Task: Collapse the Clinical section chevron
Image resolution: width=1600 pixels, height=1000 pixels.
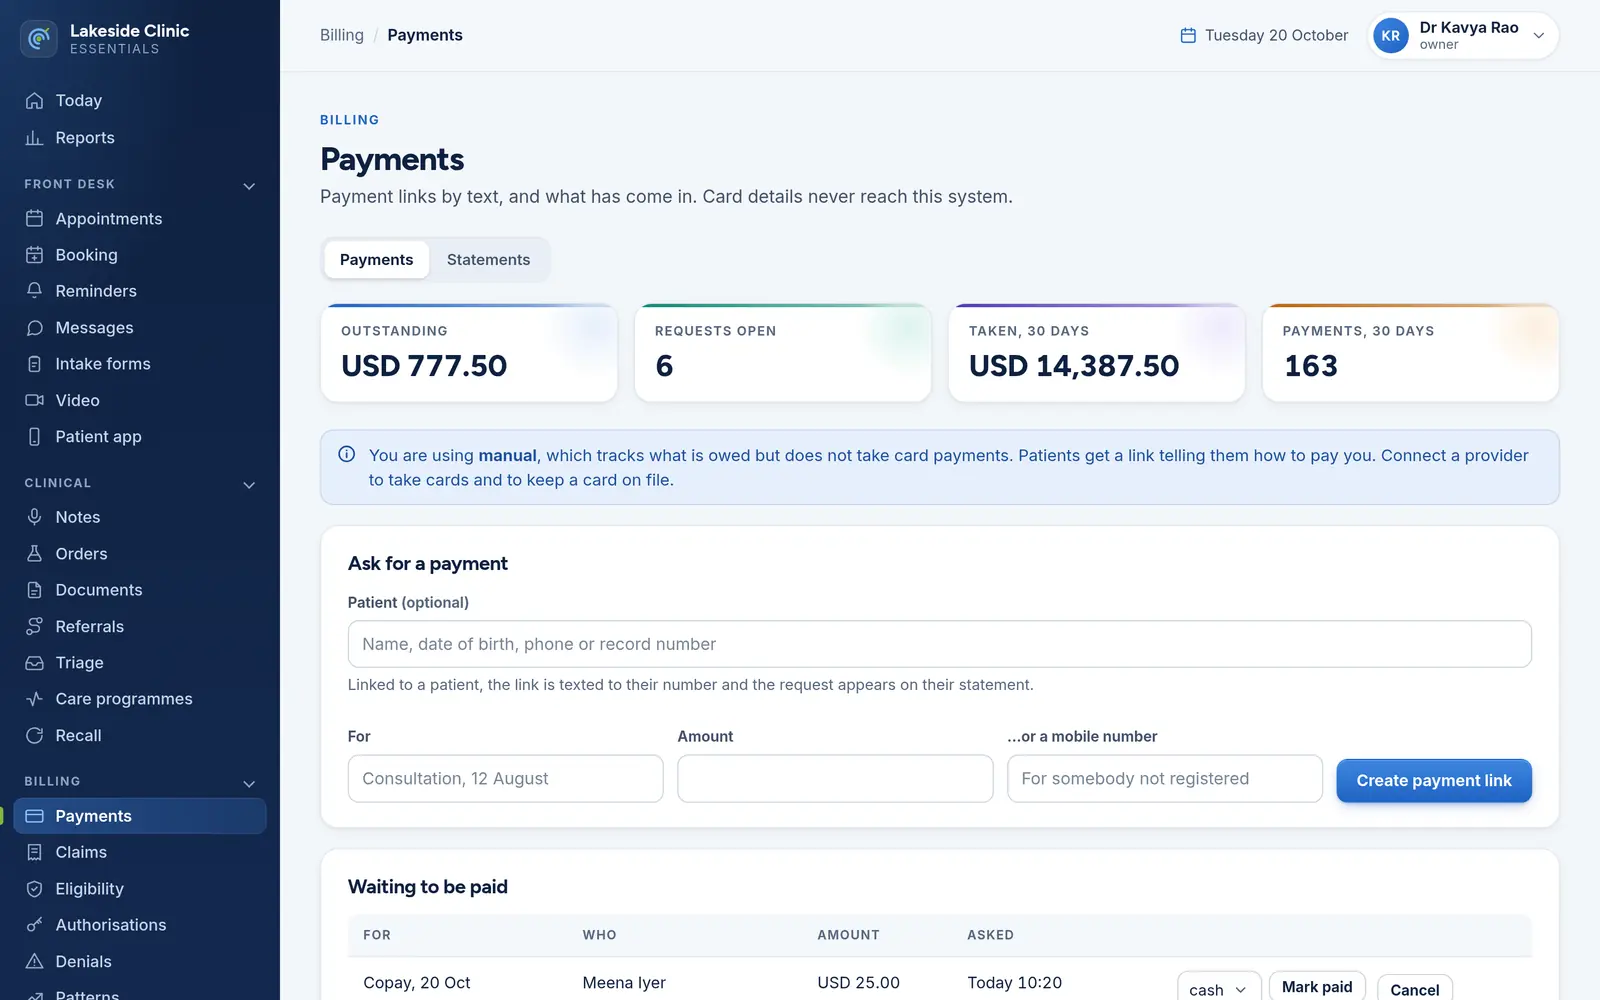Action: (x=249, y=485)
